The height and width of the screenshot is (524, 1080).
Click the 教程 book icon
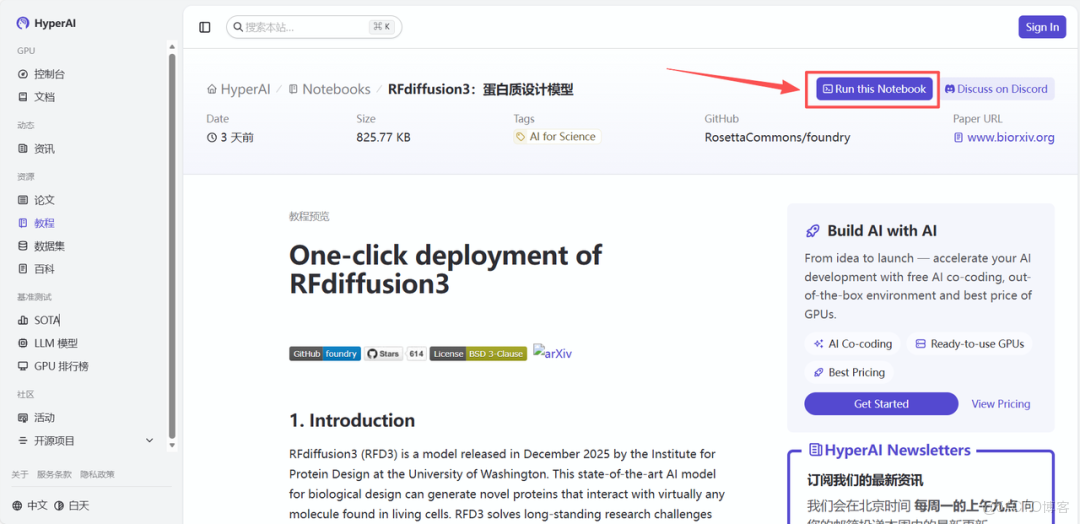point(23,223)
